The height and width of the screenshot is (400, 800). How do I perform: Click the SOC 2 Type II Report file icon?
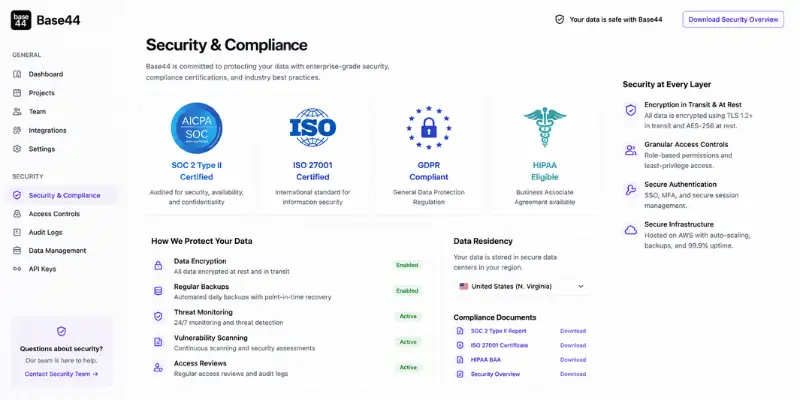[460, 331]
